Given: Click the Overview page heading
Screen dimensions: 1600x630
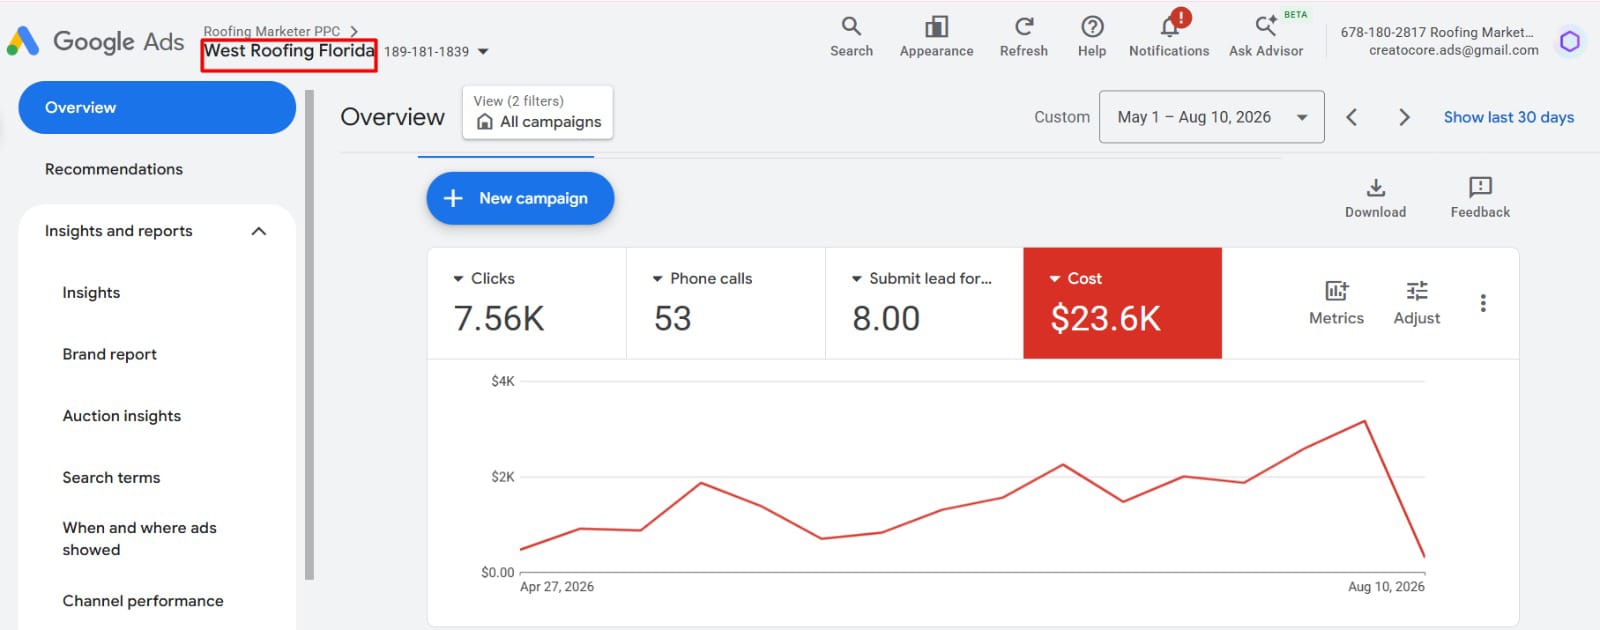Looking at the screenshot, I should (392, 117).
